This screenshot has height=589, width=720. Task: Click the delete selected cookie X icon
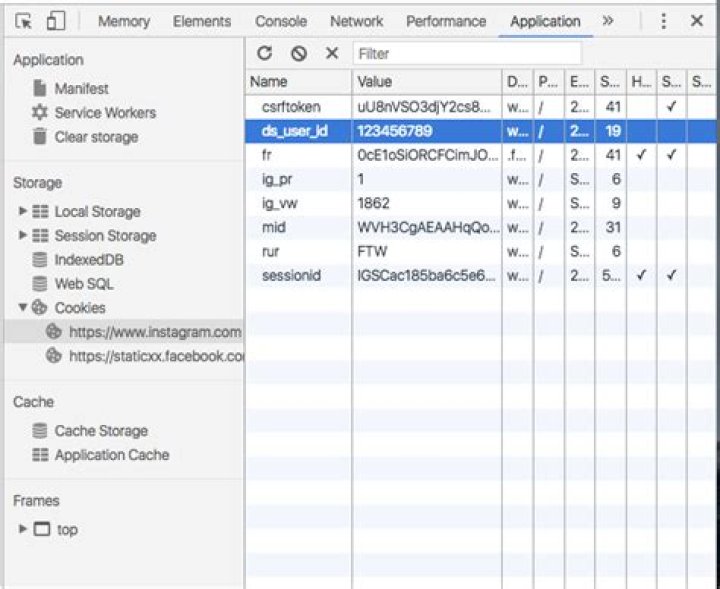pyautogui.click(x=332, y=53)
